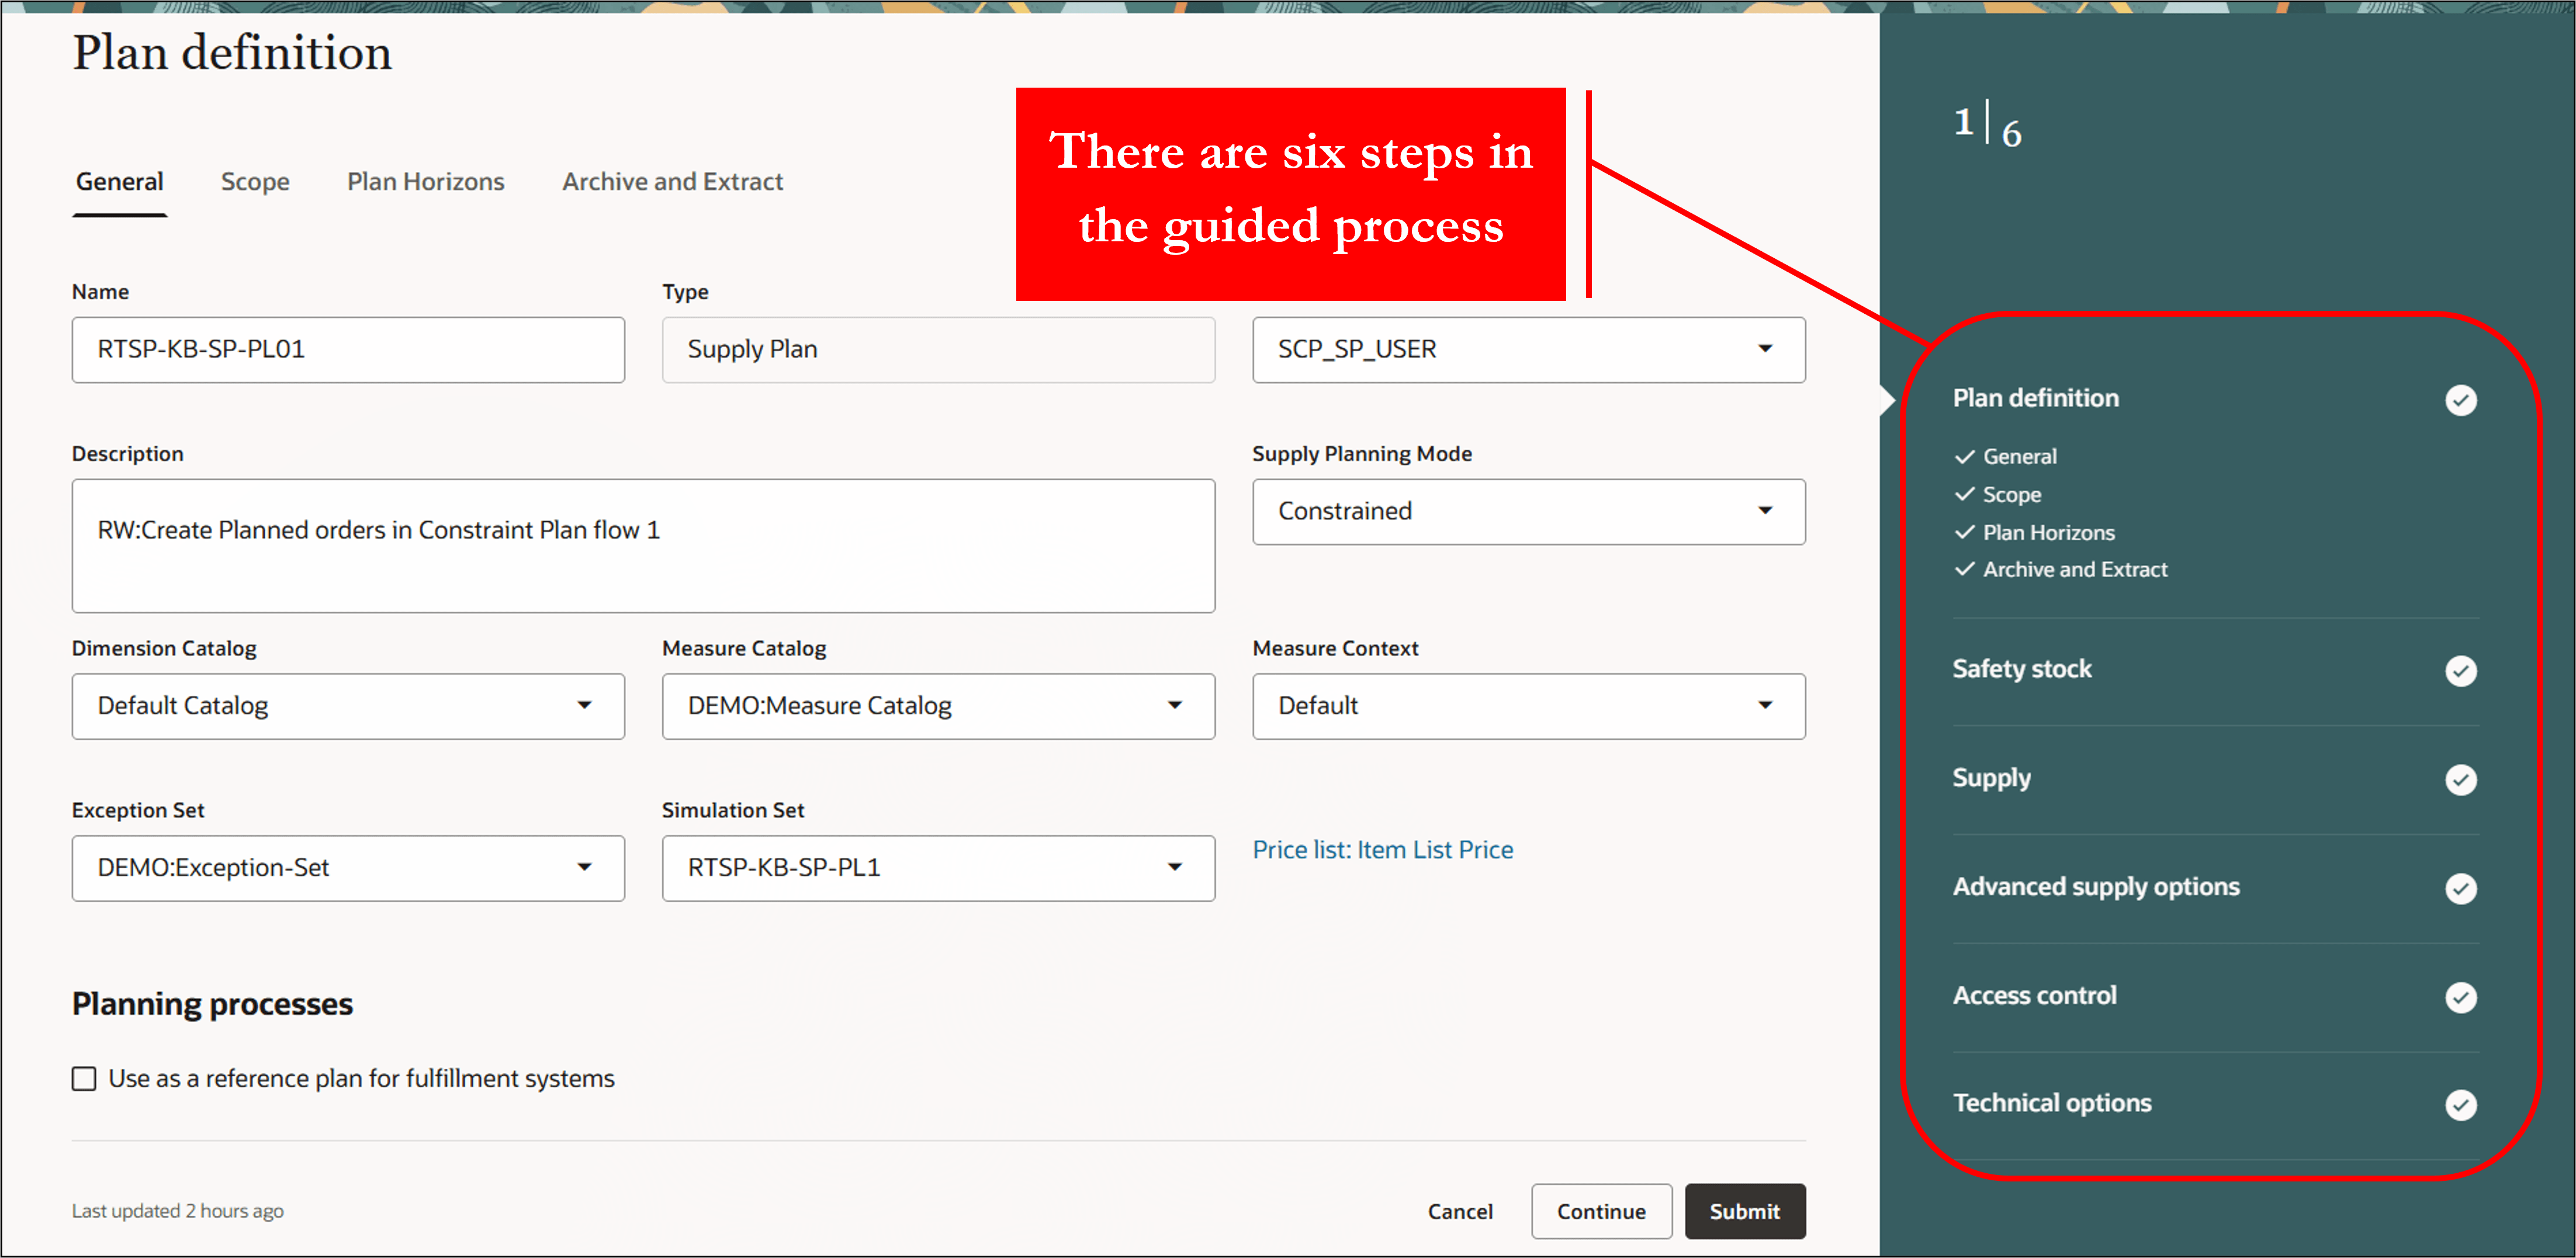Screen dimensions: 2576x1258
Task: Go to Safety stock step in sidebar
Action: point(2021,669)
